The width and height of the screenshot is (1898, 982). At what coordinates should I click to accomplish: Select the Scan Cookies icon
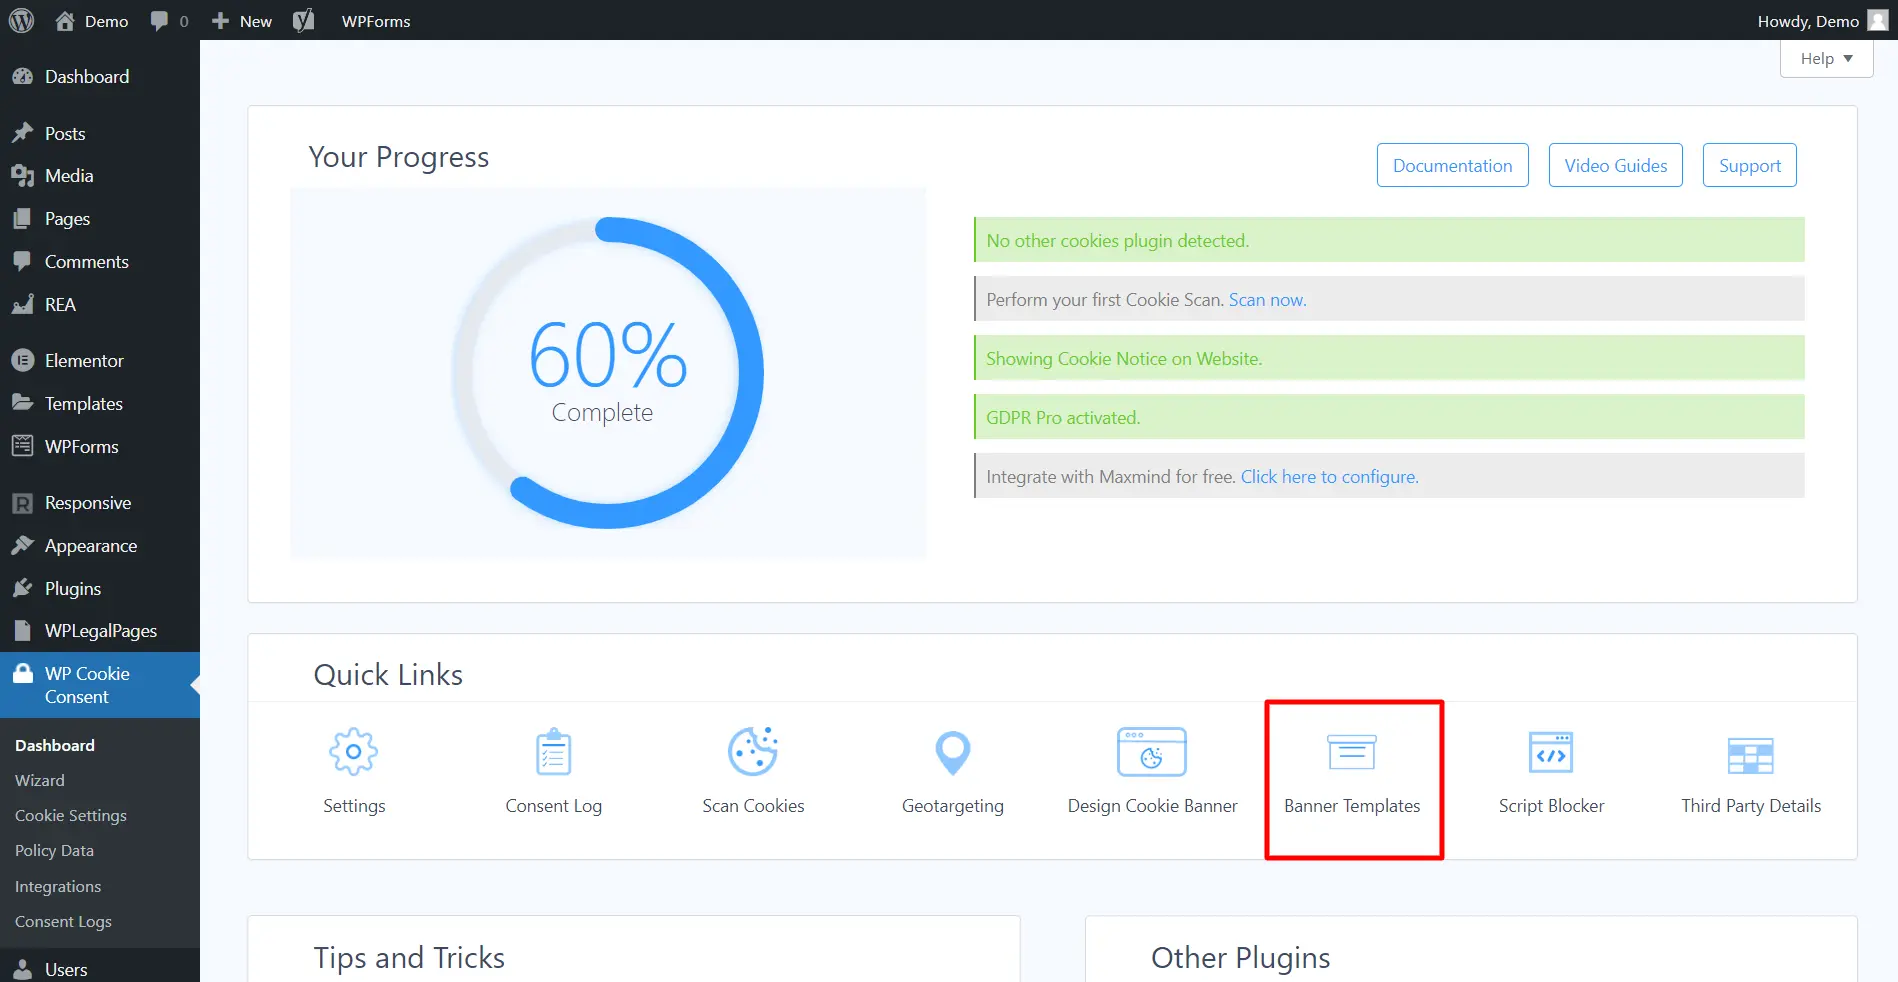click(x=753, y=768)
